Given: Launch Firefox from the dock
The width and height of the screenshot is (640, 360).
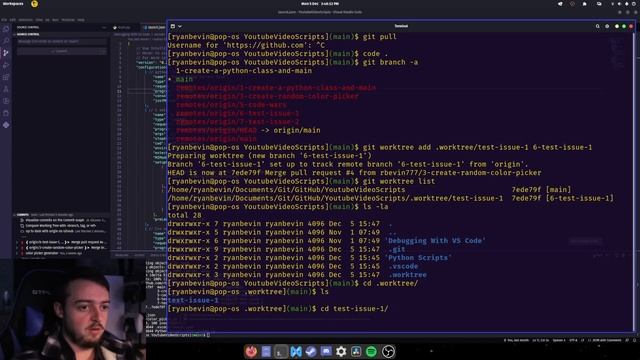Looking at the screenshot, I should click(251, 351).
